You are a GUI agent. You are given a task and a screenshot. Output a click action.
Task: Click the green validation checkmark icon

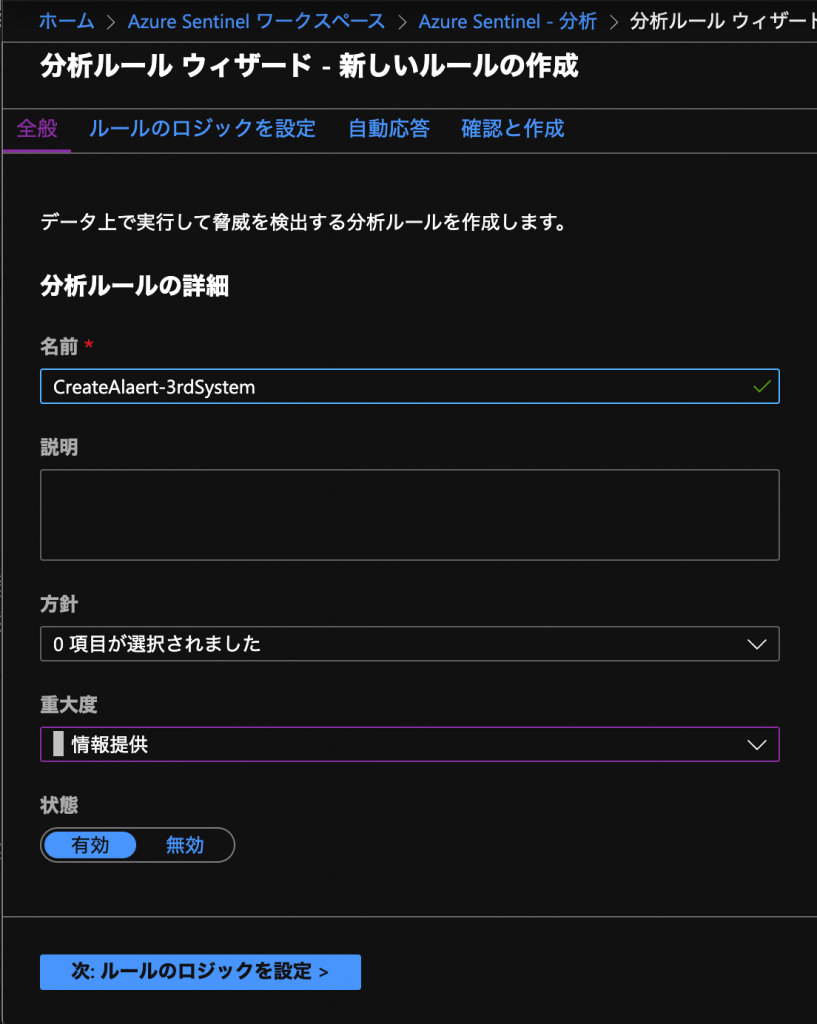click(x=761, y=387)
